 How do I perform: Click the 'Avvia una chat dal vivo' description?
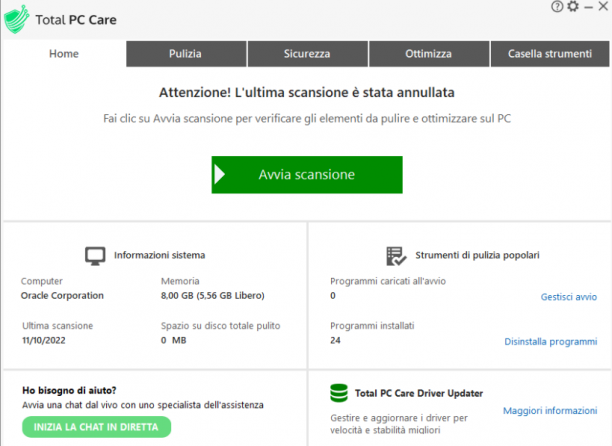coord(143,405)
